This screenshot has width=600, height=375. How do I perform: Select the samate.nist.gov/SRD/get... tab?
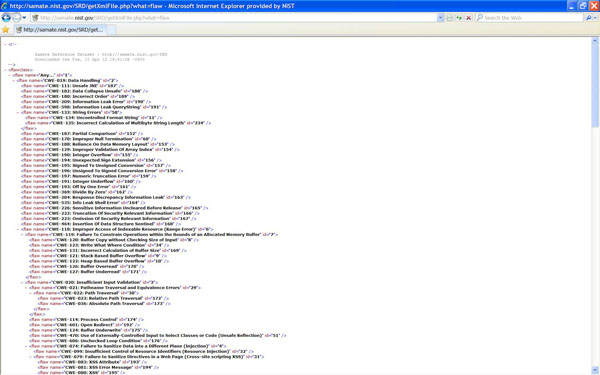tap(60, 30)
